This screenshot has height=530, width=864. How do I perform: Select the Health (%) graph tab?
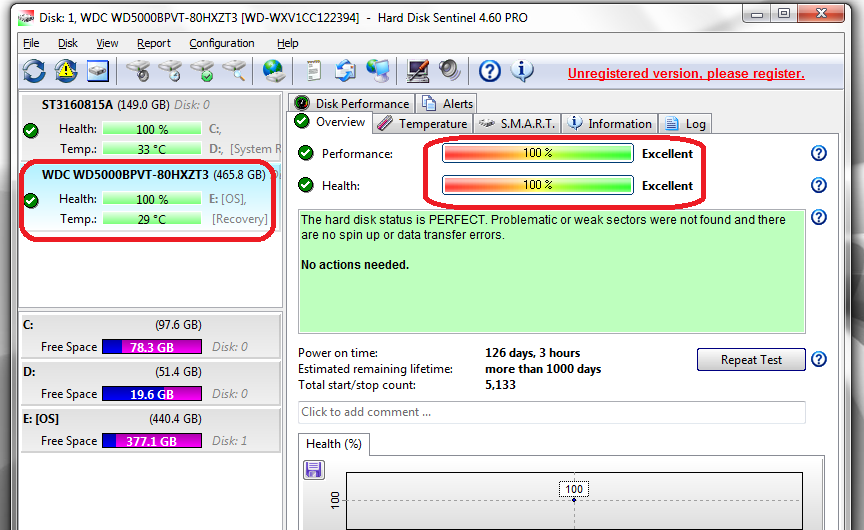coord(334,444)
